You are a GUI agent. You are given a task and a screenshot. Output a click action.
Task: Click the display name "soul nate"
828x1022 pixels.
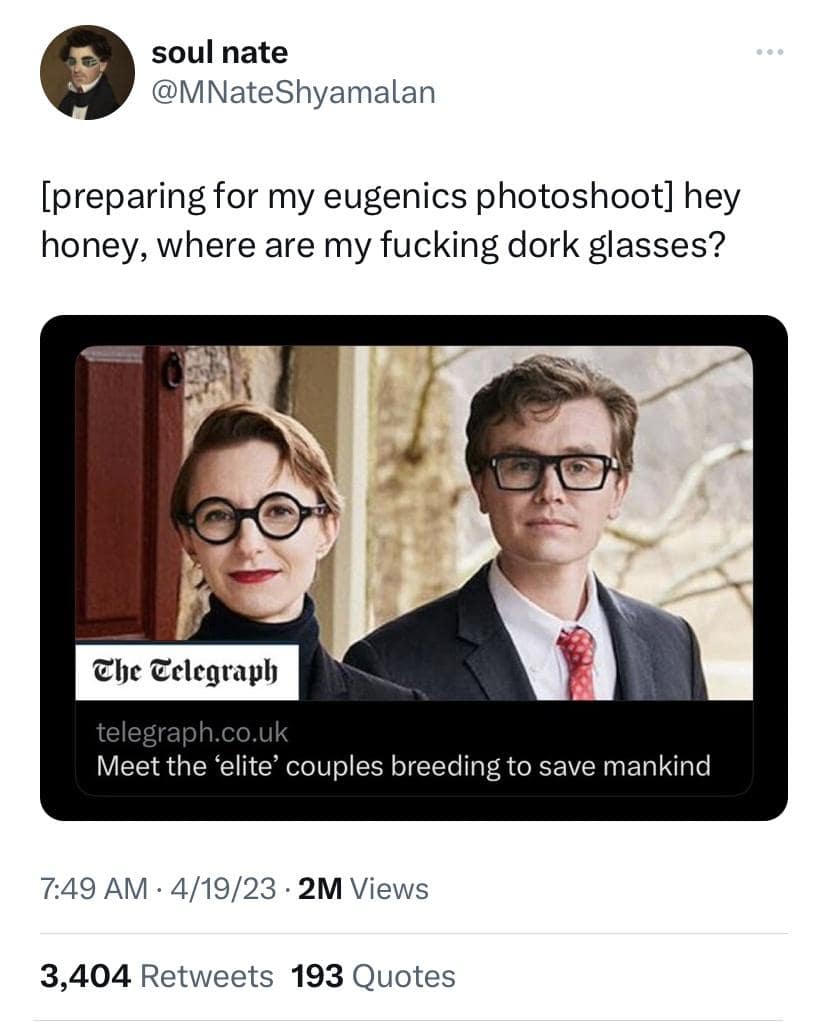219,52
